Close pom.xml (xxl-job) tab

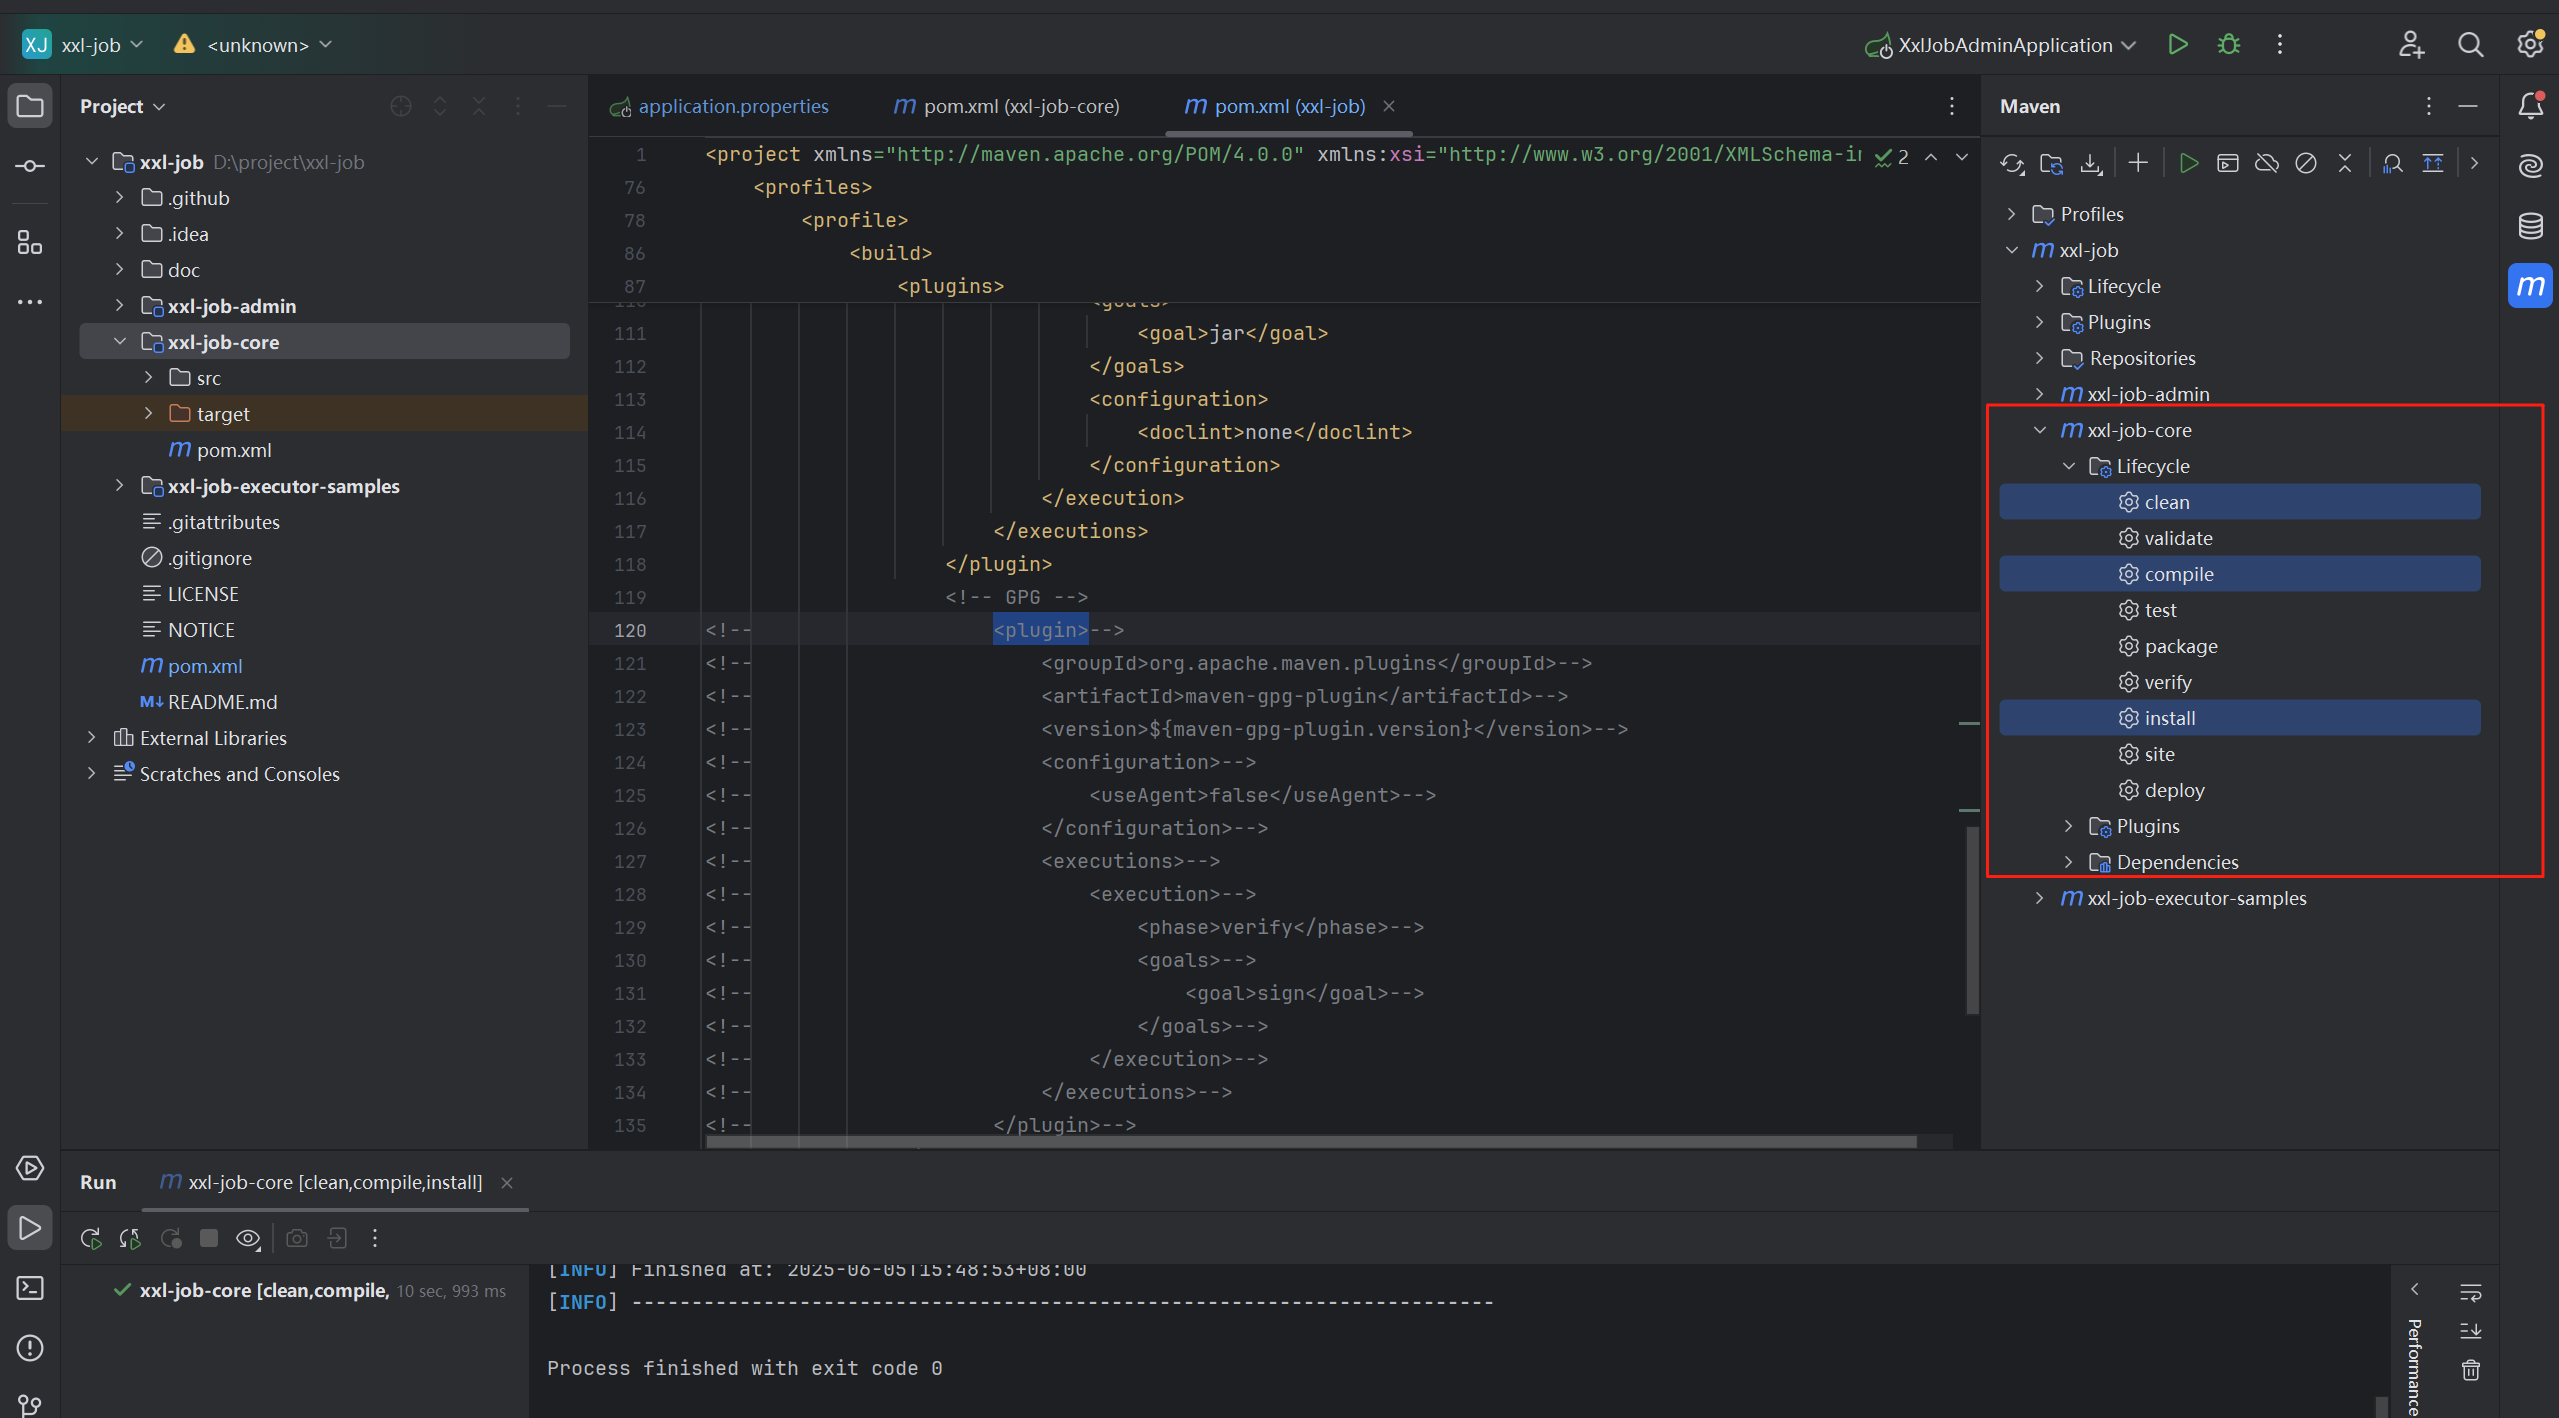pyautogui.click(x=1389, y=106)
